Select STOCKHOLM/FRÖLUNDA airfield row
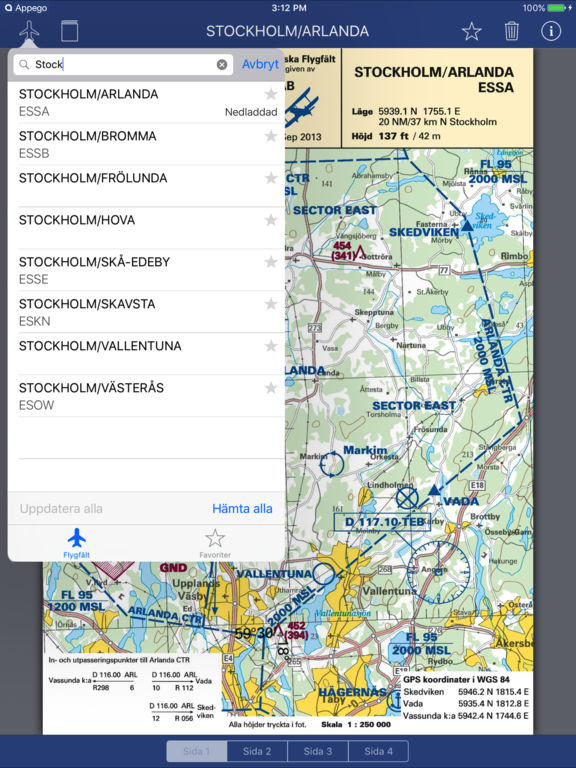This screenshot has height=768, width=576. pos(146,186)
